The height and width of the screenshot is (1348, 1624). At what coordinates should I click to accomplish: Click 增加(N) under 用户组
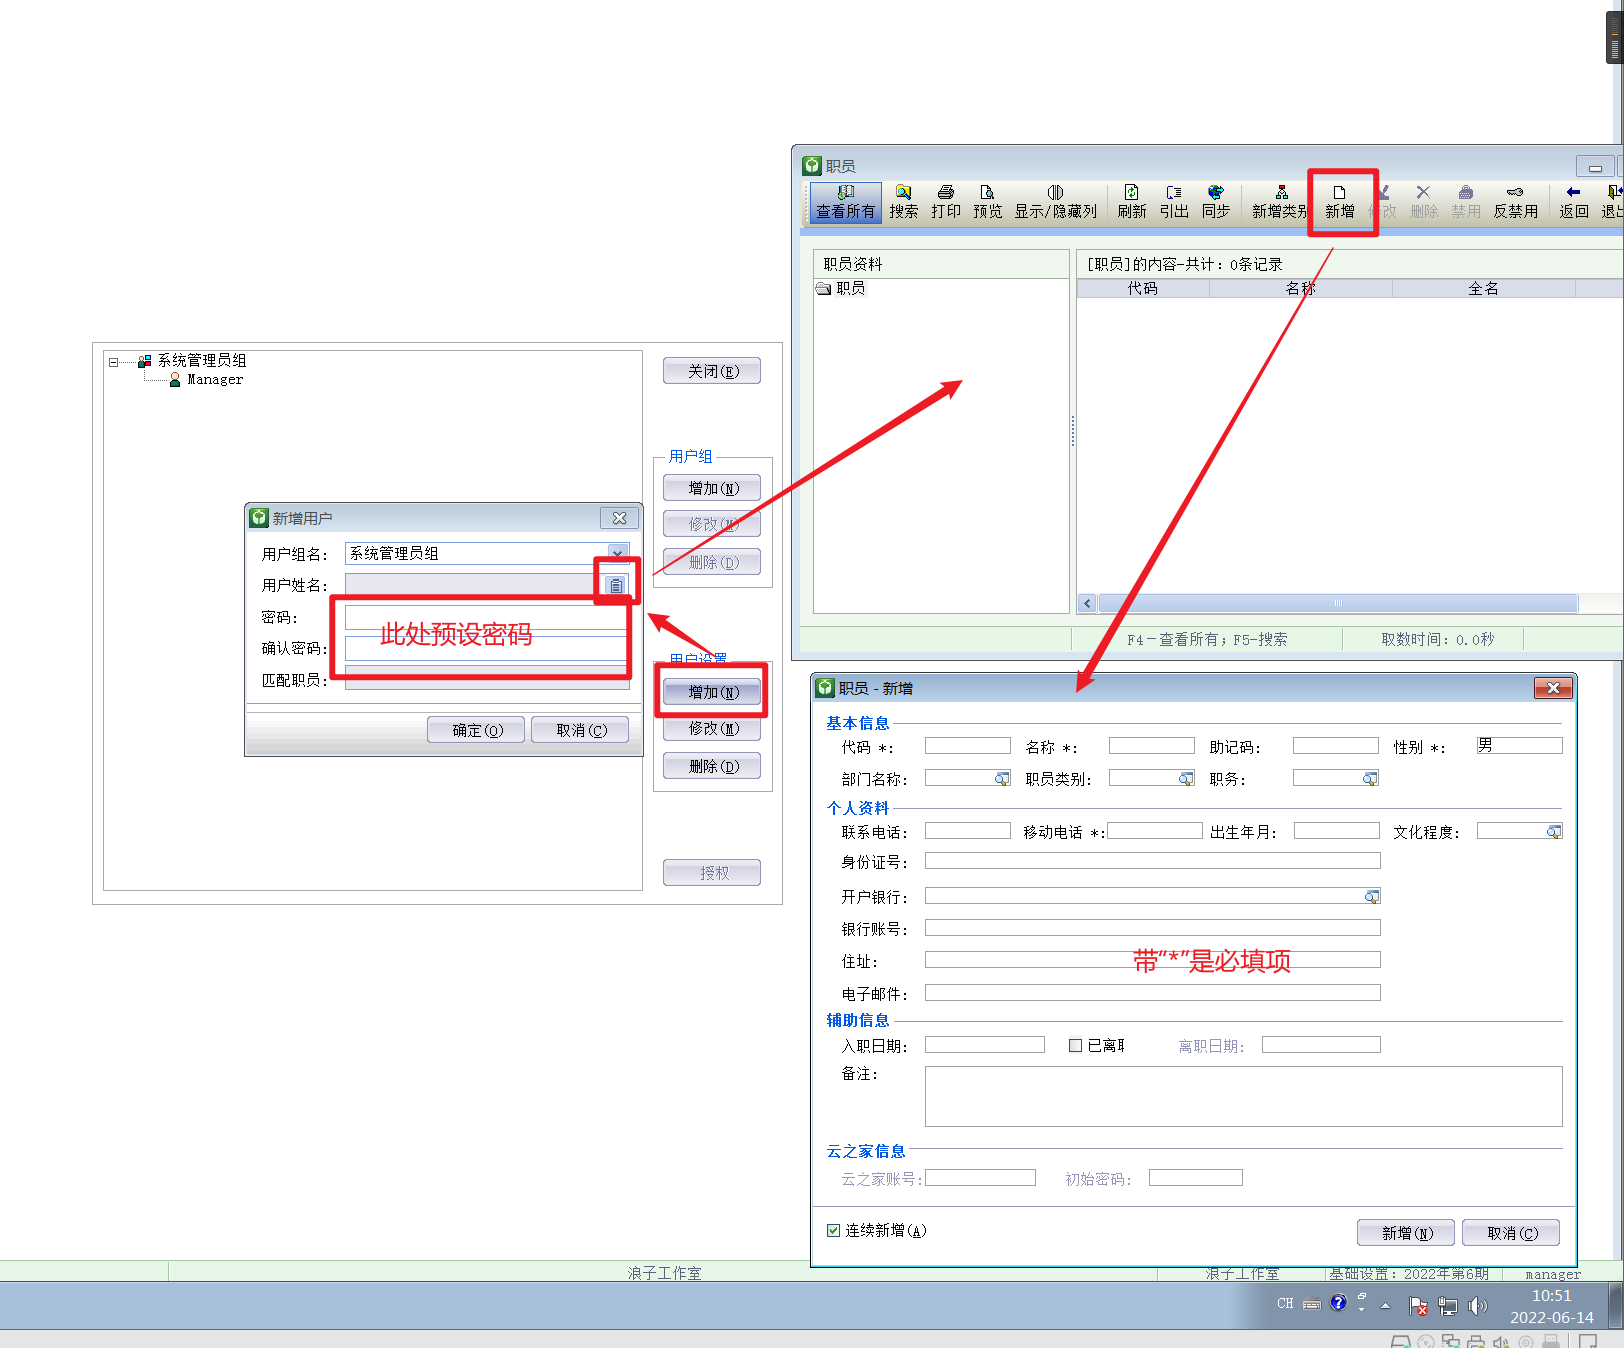[x=712, y=488]
